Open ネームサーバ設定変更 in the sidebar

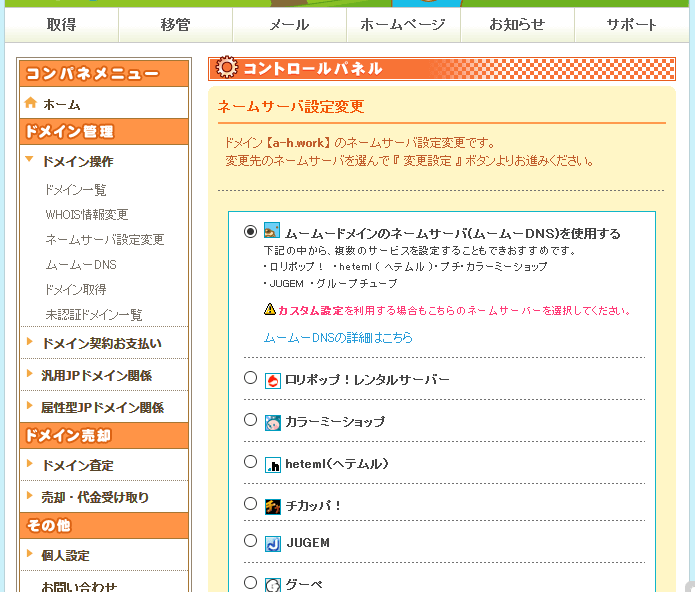point(105,240)
